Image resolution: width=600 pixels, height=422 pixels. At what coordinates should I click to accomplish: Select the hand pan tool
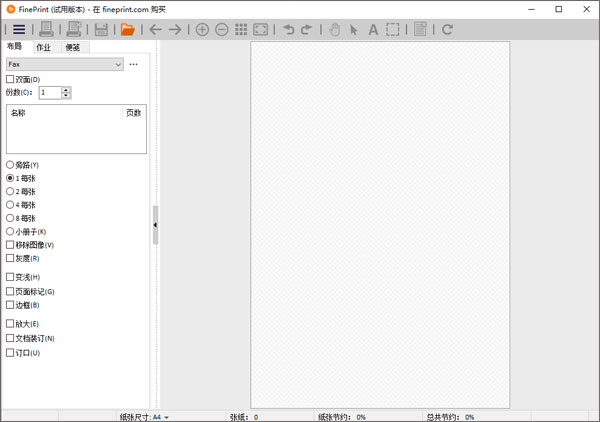click(x=334, y=30)
